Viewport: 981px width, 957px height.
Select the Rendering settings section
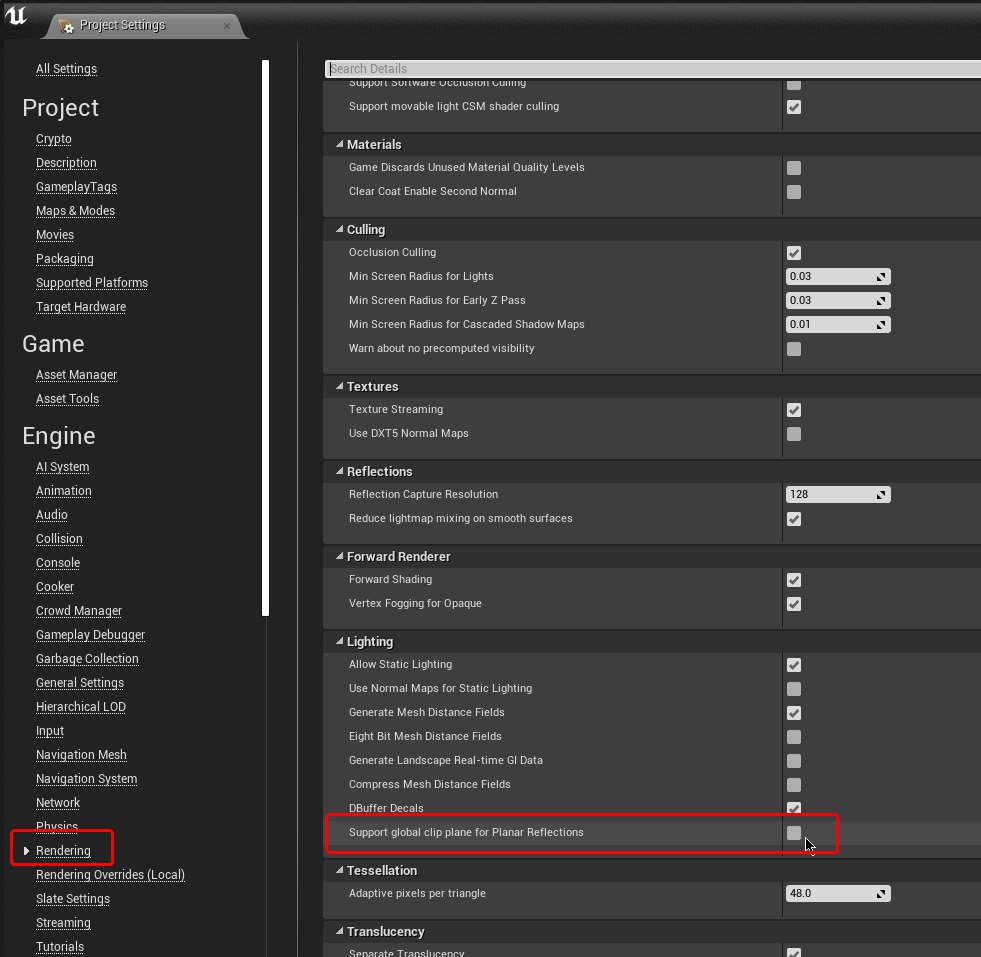(63, 851)
